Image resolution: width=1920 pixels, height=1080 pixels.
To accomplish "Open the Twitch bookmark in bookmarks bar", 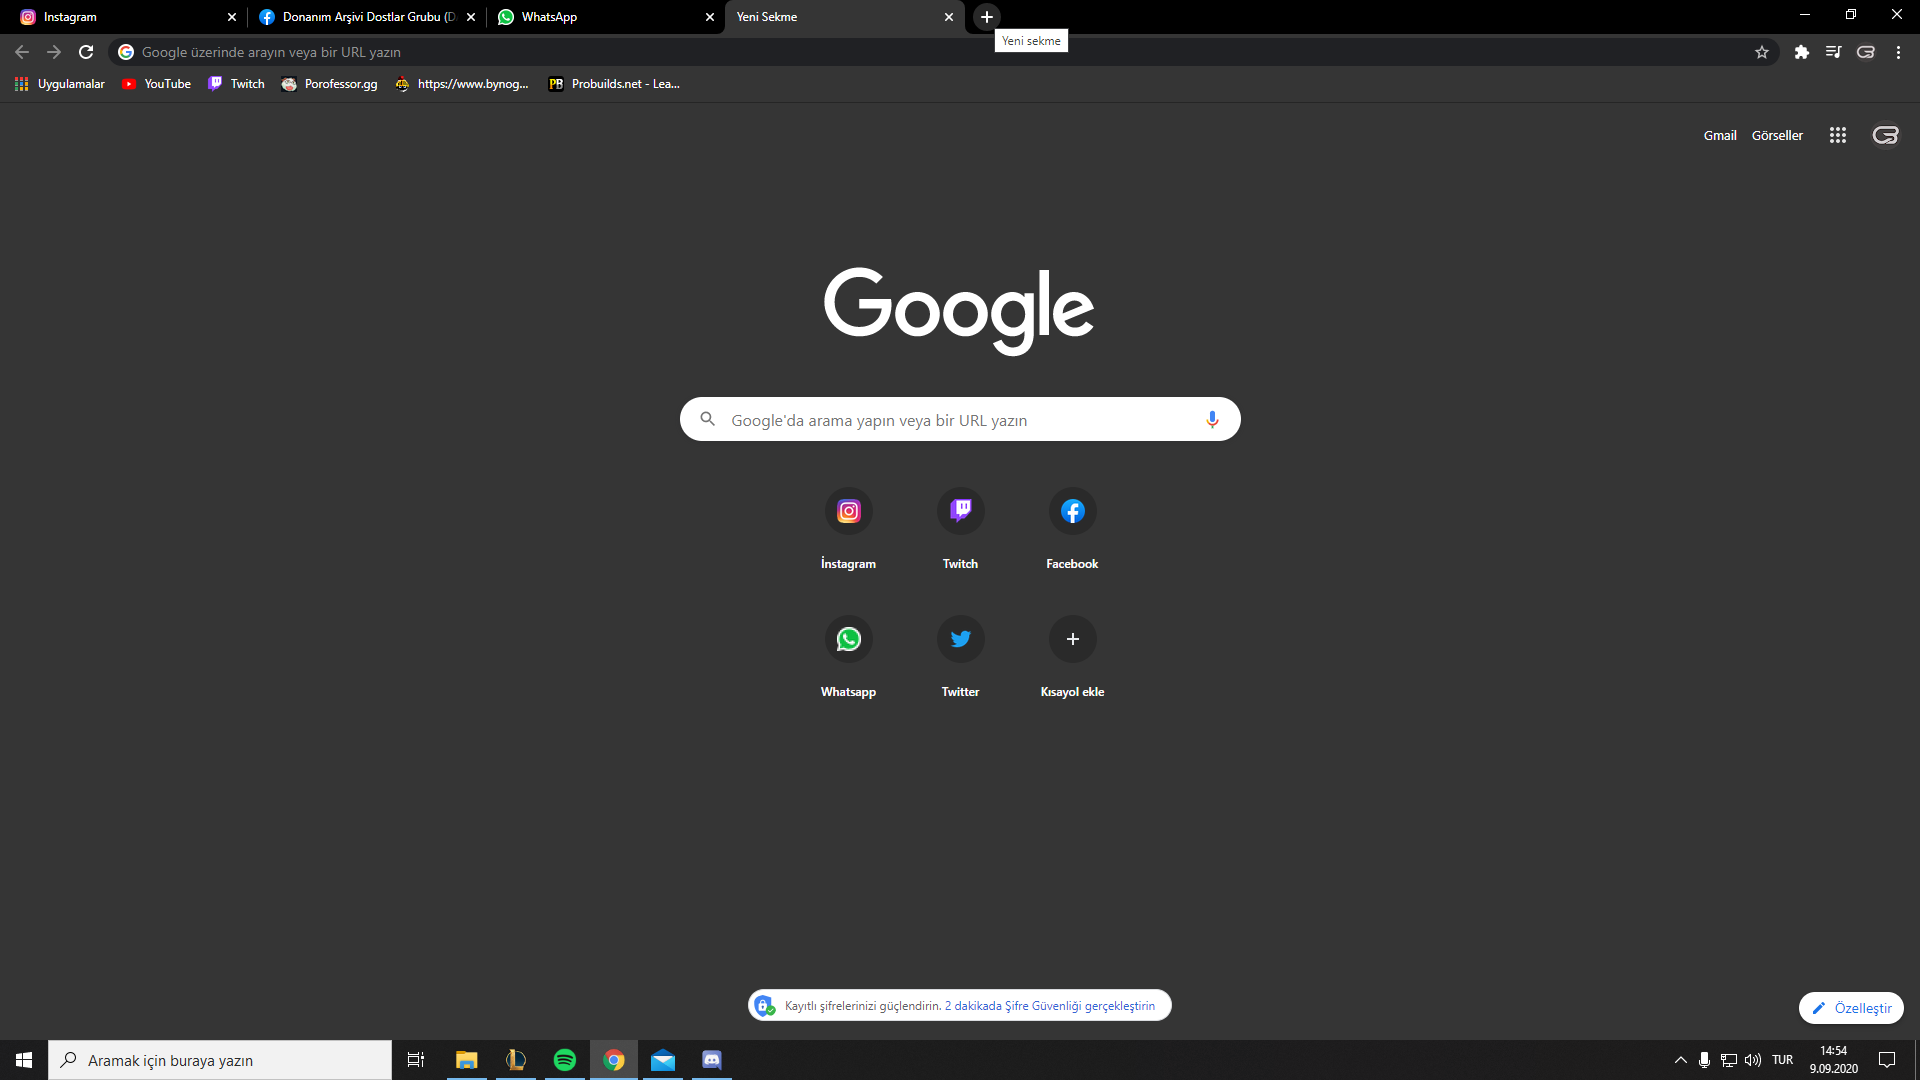I will tap(236, 84).
